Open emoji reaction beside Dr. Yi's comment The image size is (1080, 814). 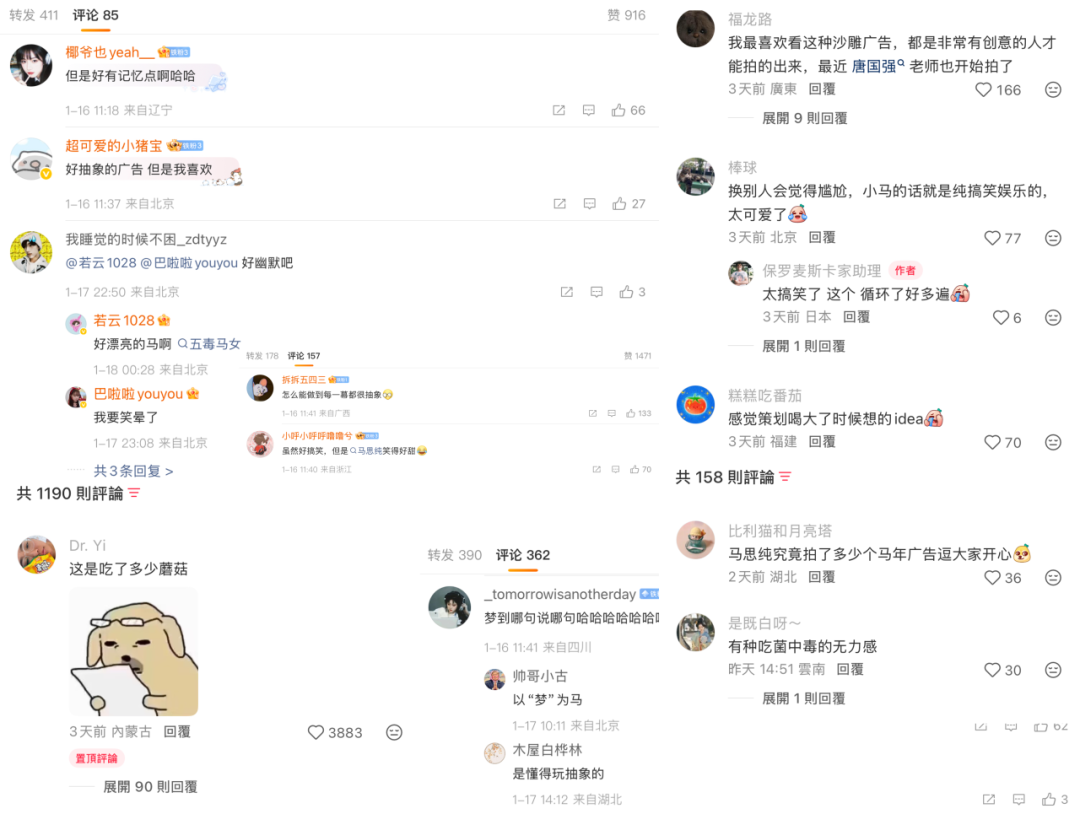tap(394, 732)
